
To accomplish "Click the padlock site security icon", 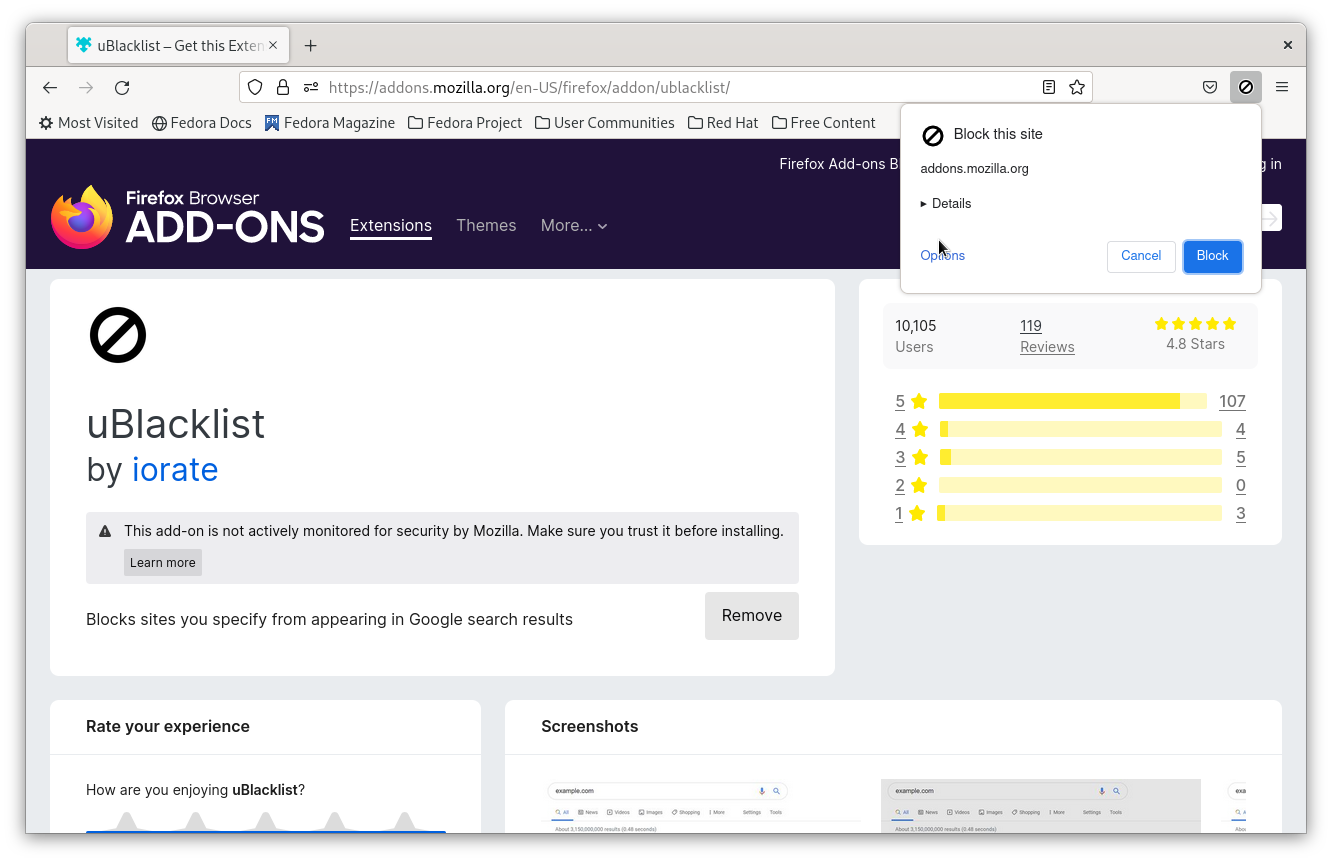I will [x=283, y=87].
